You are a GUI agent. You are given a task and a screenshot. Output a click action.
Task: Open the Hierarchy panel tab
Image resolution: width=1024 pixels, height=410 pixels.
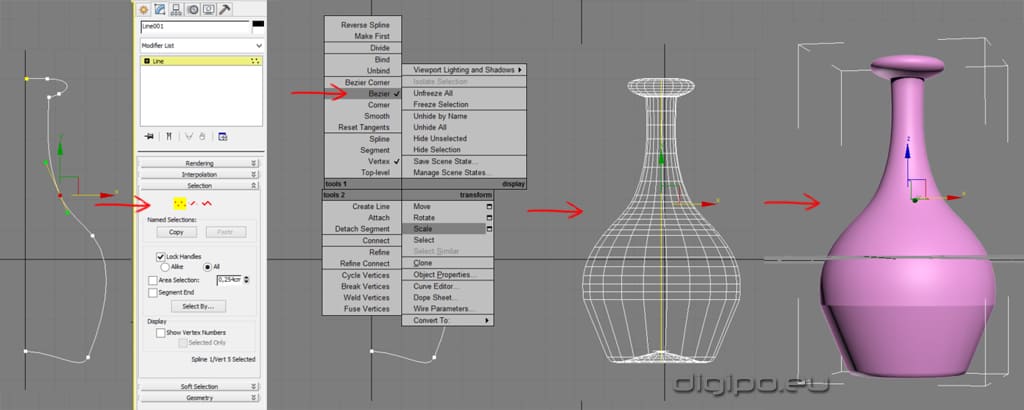pyautogui.click(x=177, y=9)
